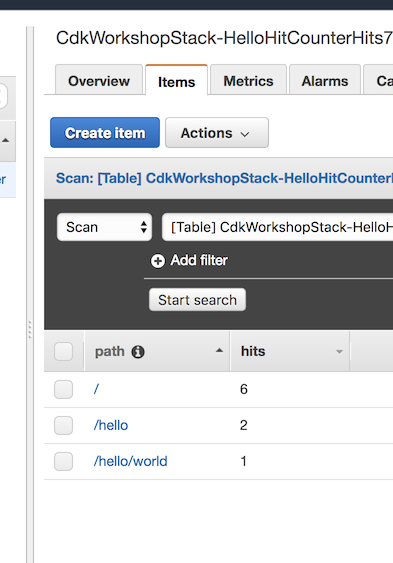
Task: Check the box for the / row
Action: tap(64, 389)
